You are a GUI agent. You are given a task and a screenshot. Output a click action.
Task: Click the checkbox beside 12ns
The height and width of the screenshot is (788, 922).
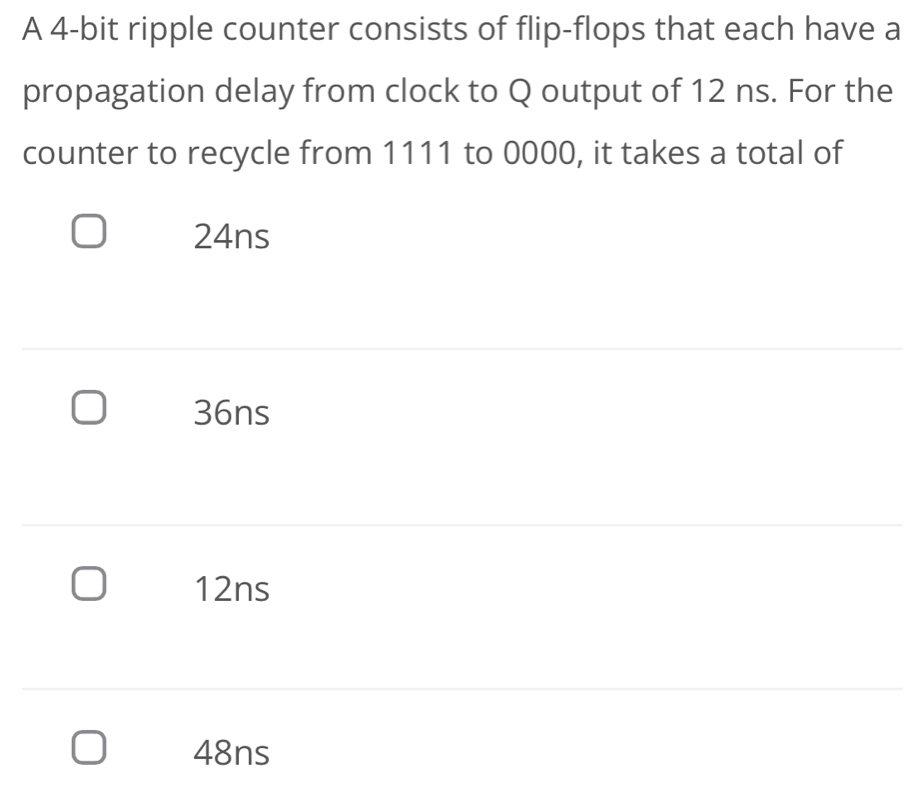pyautogui.click(x=91, y=583)
